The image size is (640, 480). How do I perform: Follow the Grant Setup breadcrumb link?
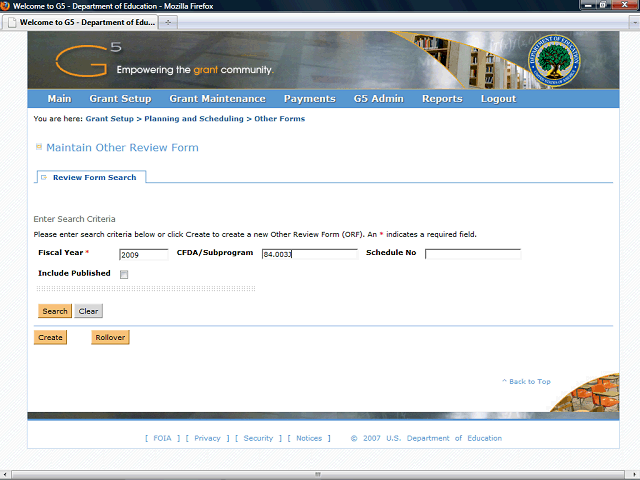coord(109,119)
